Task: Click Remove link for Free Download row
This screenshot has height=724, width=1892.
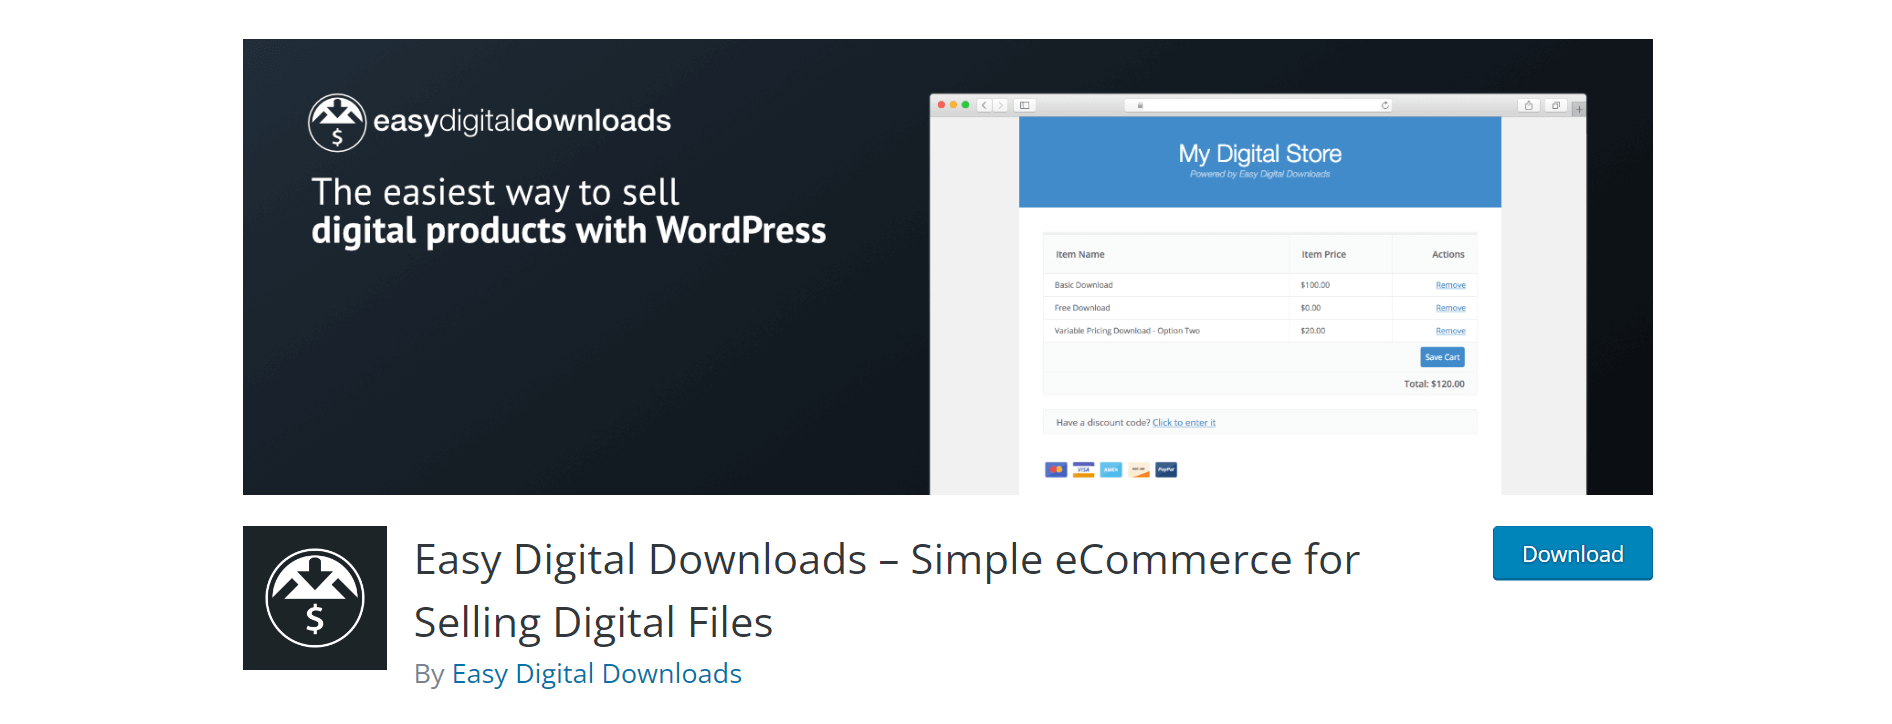Action: click(x=1450, y=308)
